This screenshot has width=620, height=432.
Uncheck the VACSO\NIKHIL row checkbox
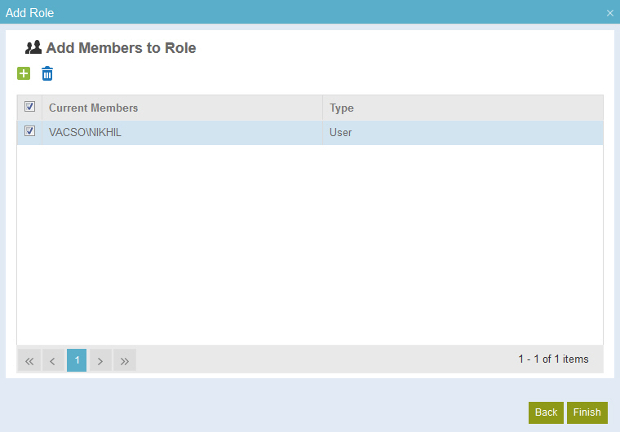(30, 131)
